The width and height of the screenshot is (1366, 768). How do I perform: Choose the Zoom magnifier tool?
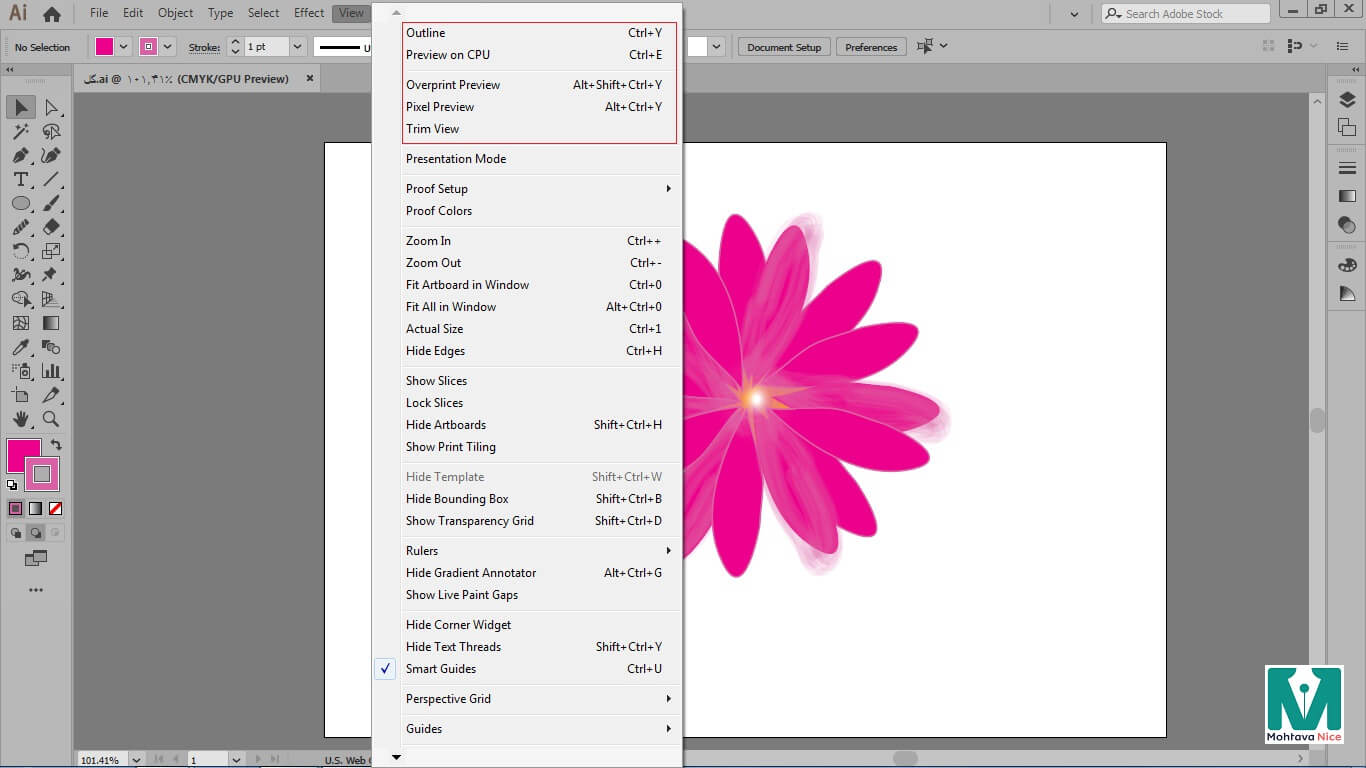(x=51, y=419)
